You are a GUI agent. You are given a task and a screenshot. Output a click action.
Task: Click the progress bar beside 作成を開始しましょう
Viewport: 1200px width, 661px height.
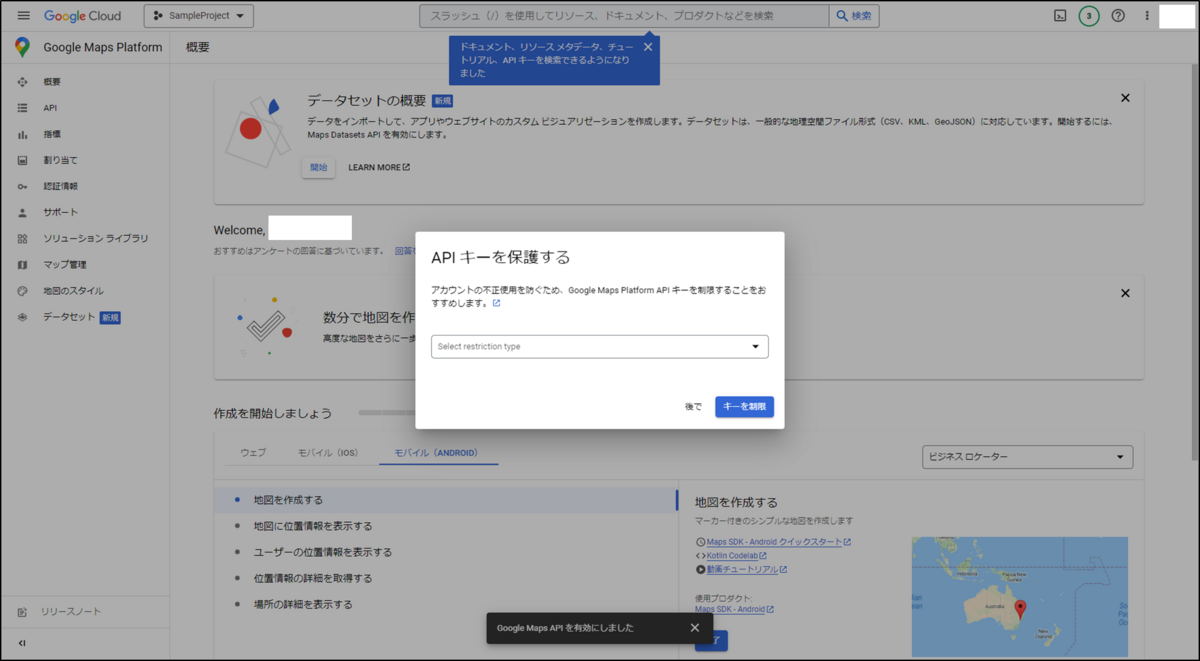388,412
